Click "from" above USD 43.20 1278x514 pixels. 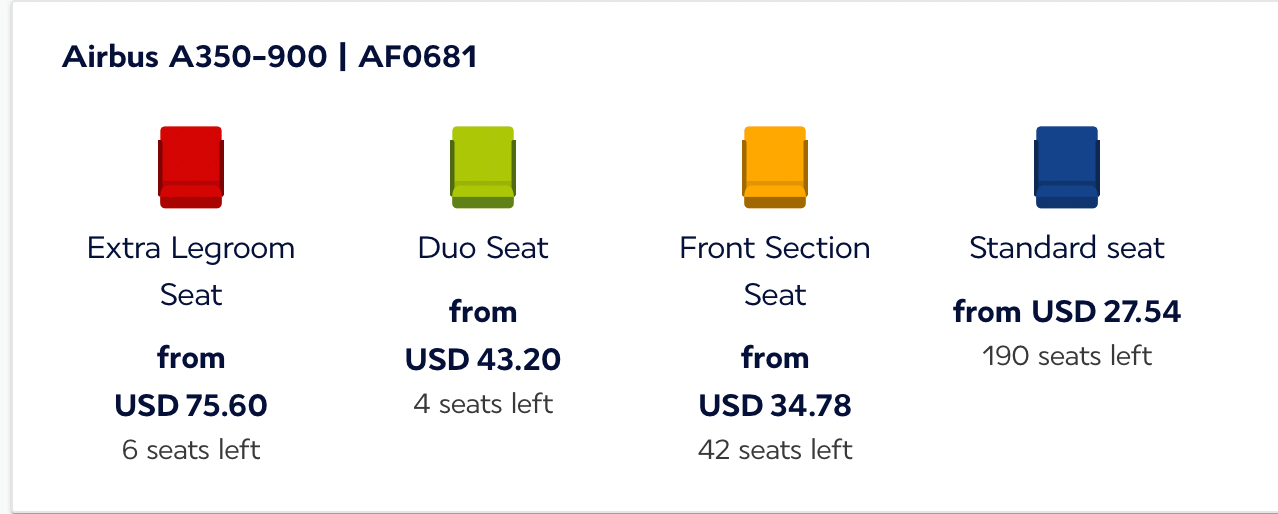483,312
